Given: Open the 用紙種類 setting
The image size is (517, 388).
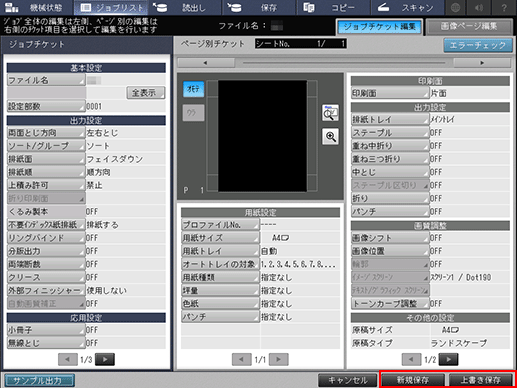Looking at the screenshot, I should (x=220, y=277).
